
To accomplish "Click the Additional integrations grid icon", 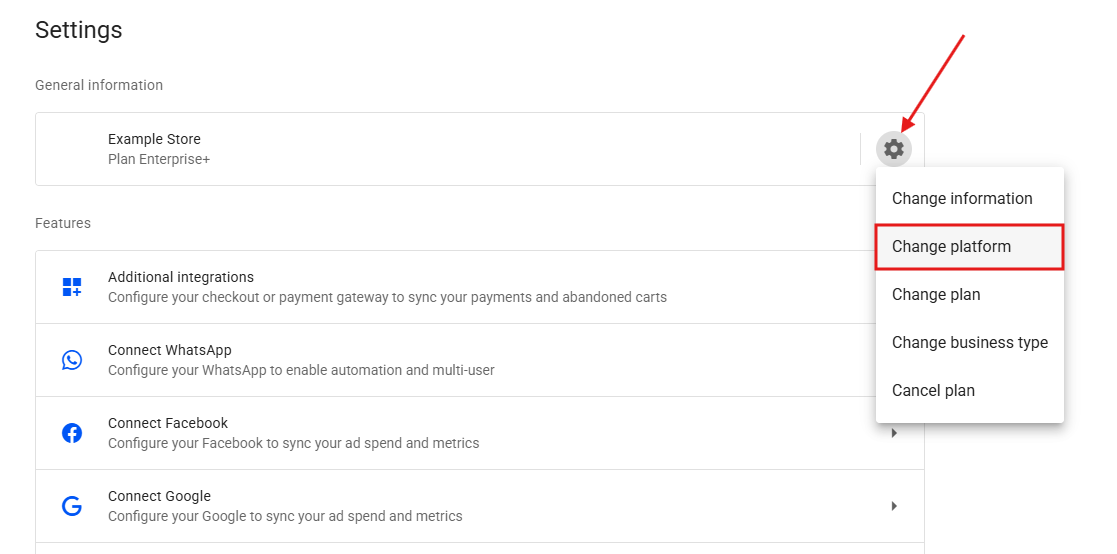I will pyautogui.click(x=72, y=287).
